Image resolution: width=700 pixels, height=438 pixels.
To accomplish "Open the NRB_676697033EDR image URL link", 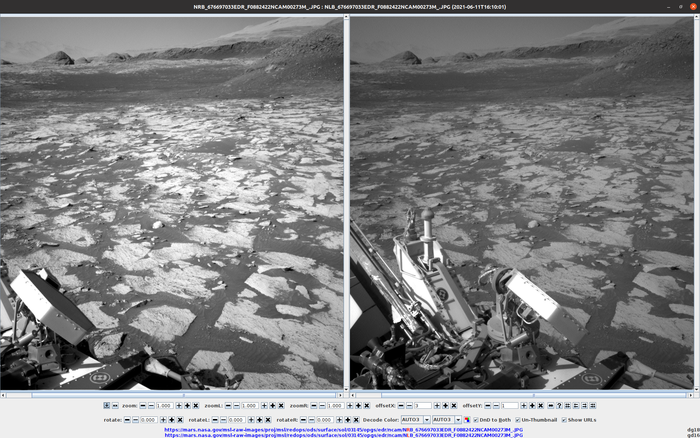I will coord(344,430).
